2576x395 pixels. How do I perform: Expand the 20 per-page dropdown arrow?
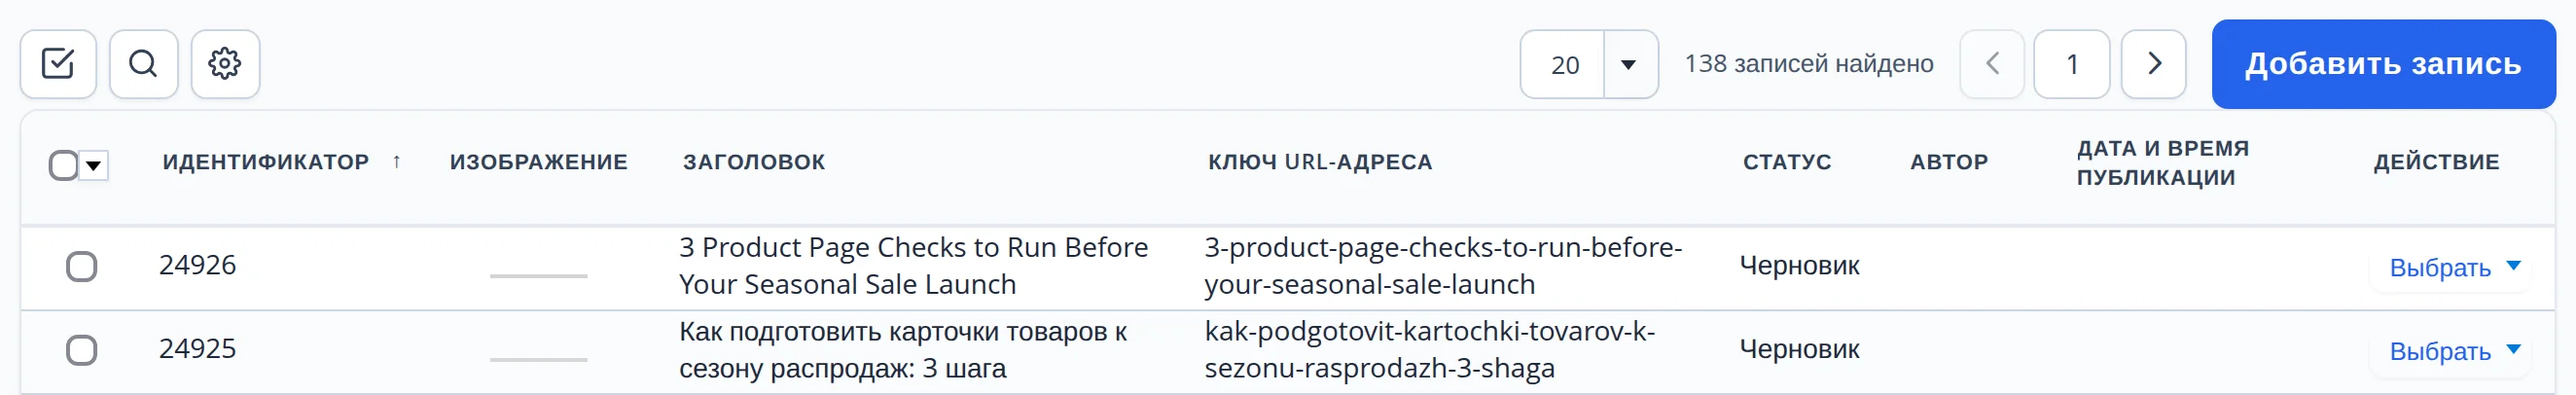click(1629, 65)
